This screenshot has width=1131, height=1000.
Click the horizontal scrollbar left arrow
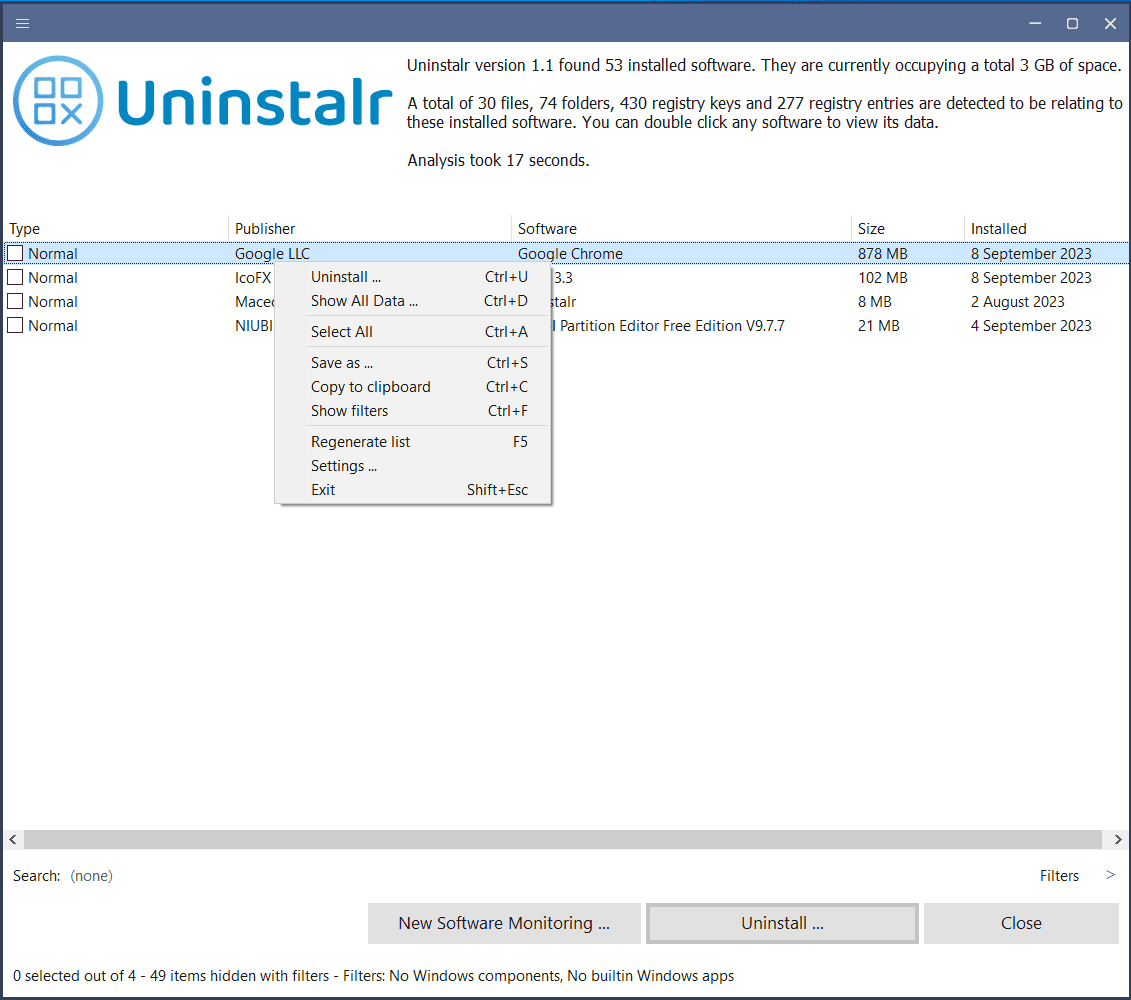13,840
